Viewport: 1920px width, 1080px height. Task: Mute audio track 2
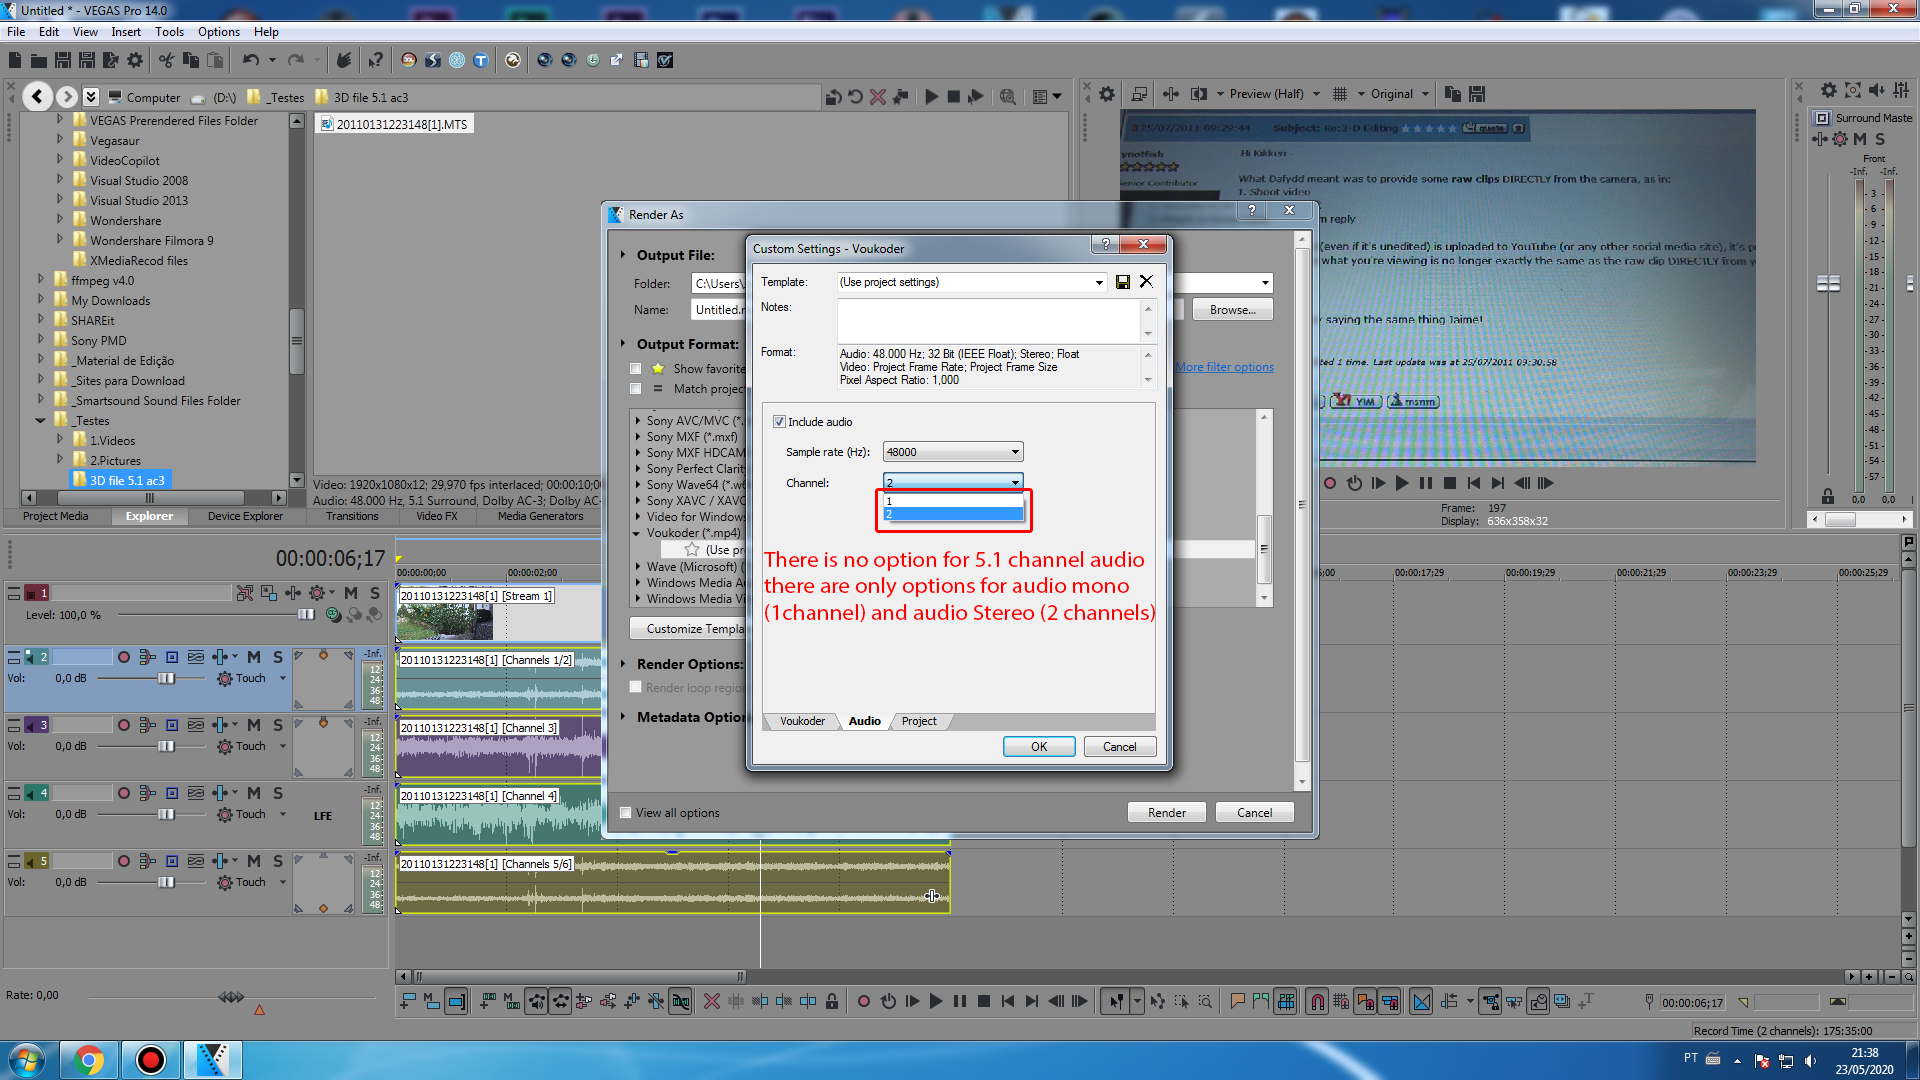(x=254, y=657)
